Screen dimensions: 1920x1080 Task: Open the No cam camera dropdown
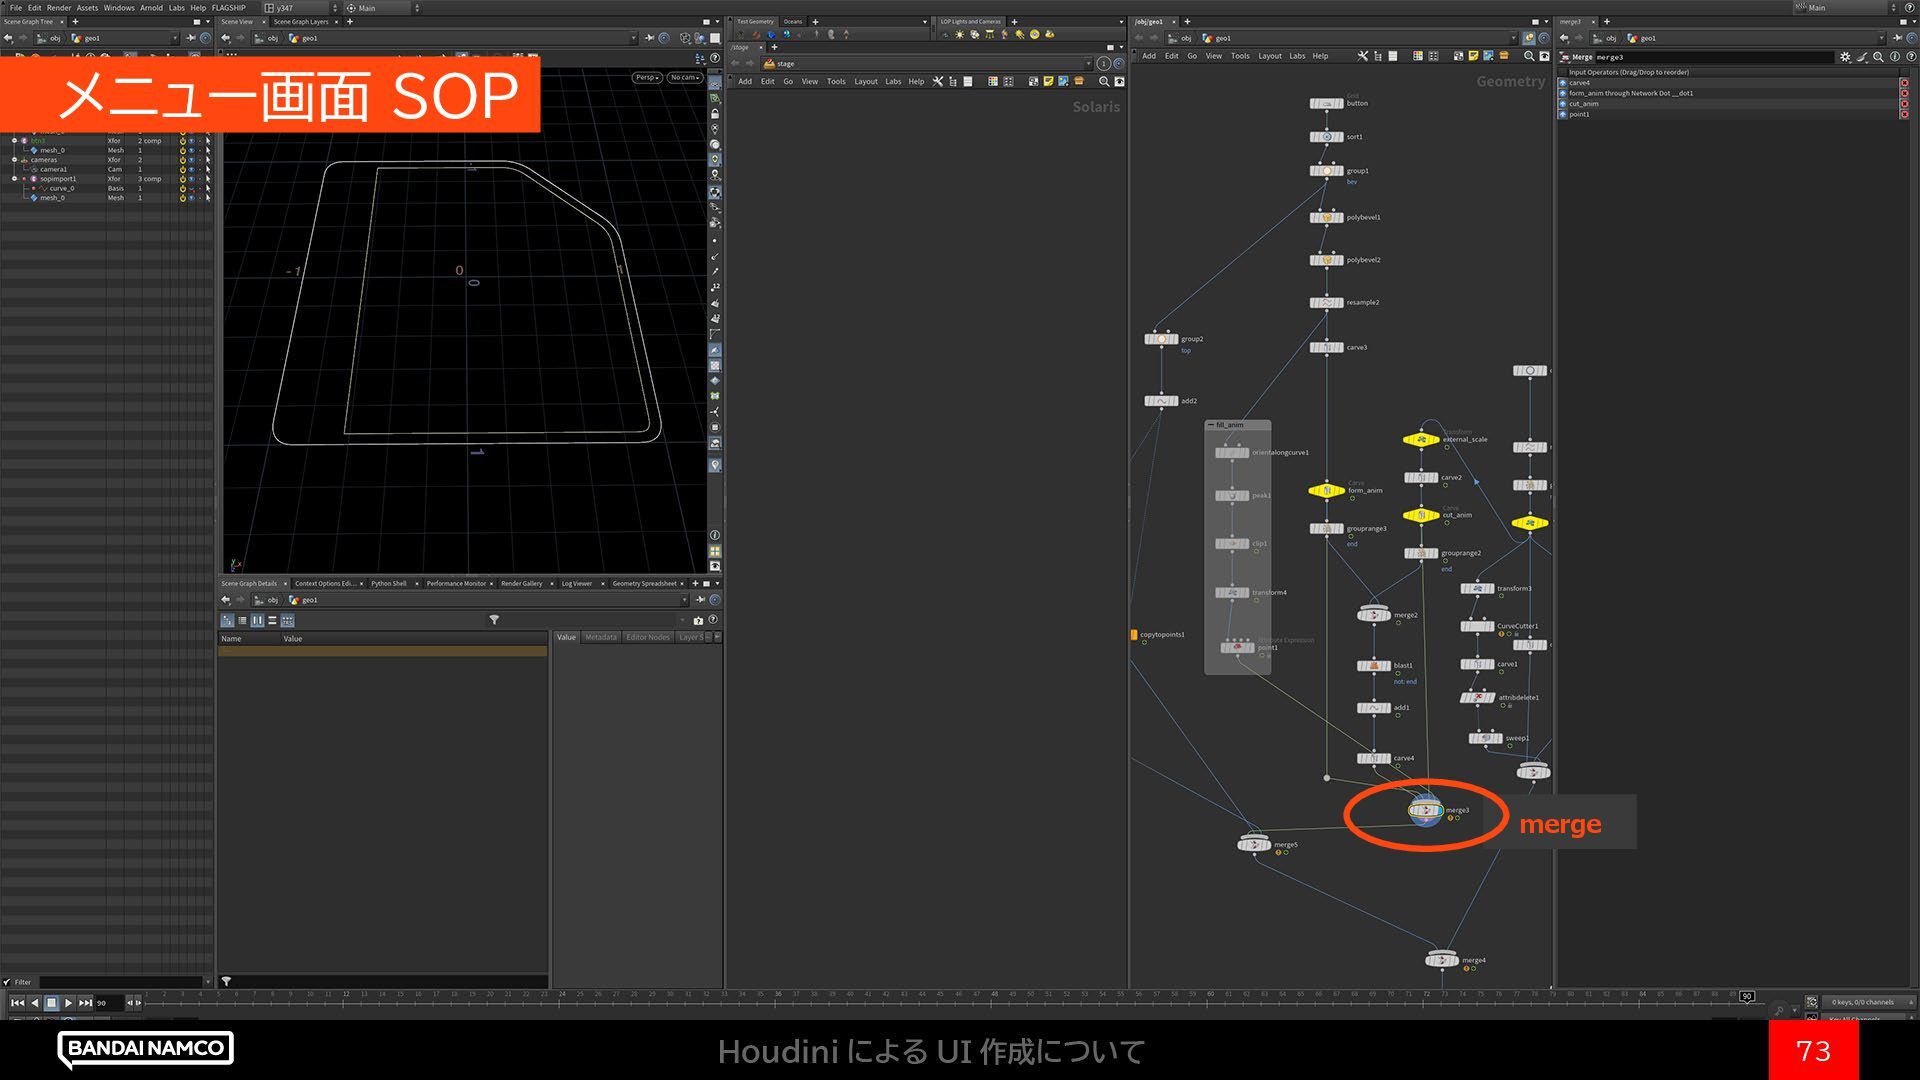point(684,77)
